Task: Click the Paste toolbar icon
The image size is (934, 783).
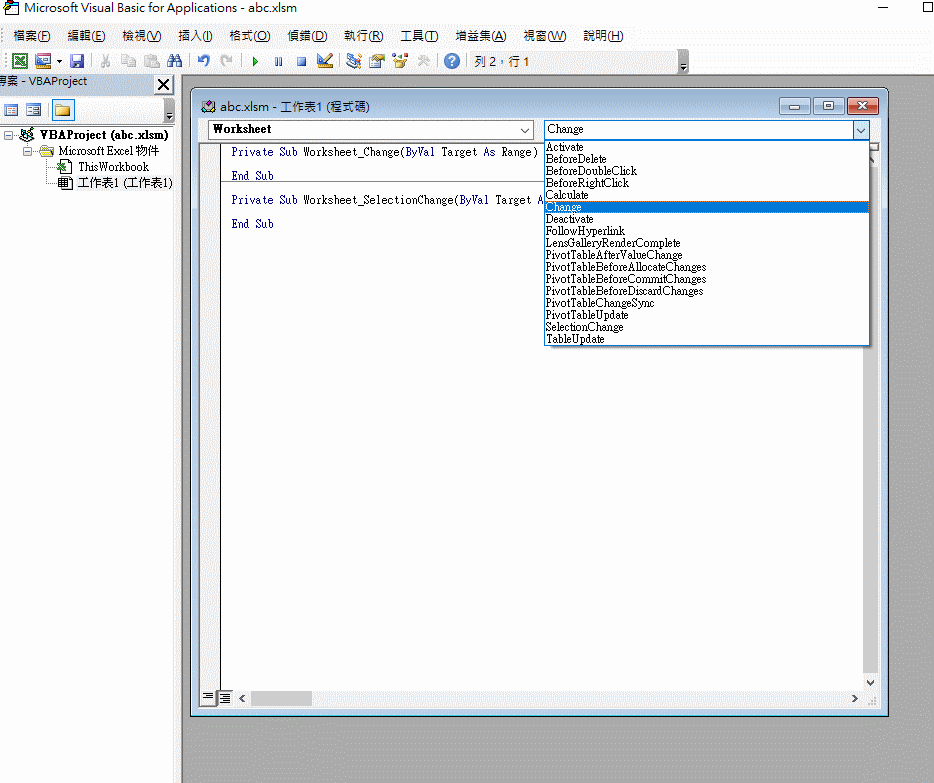Action: (152, 61)
